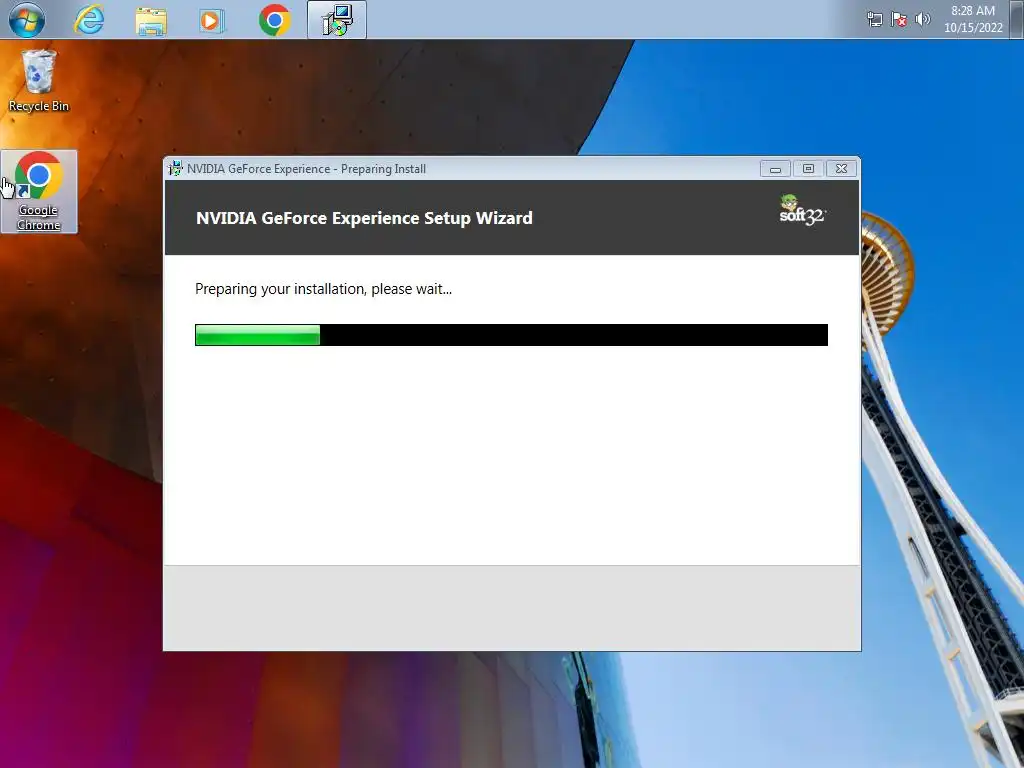Open the volume speaker tray icon
1024x768 pixels.
click(x=923, y=19)
